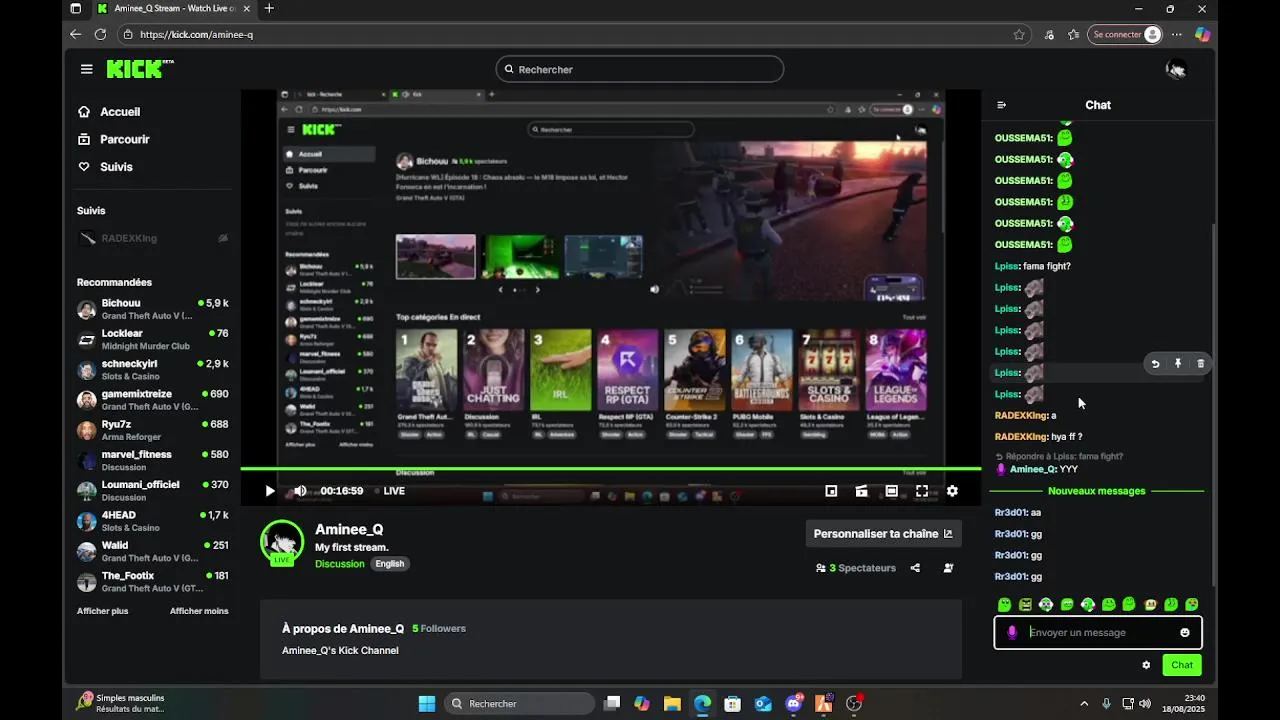This screenshot has width=1280, height=720.
Task: Send message with green Chat button
Action: click(1182, 665)
